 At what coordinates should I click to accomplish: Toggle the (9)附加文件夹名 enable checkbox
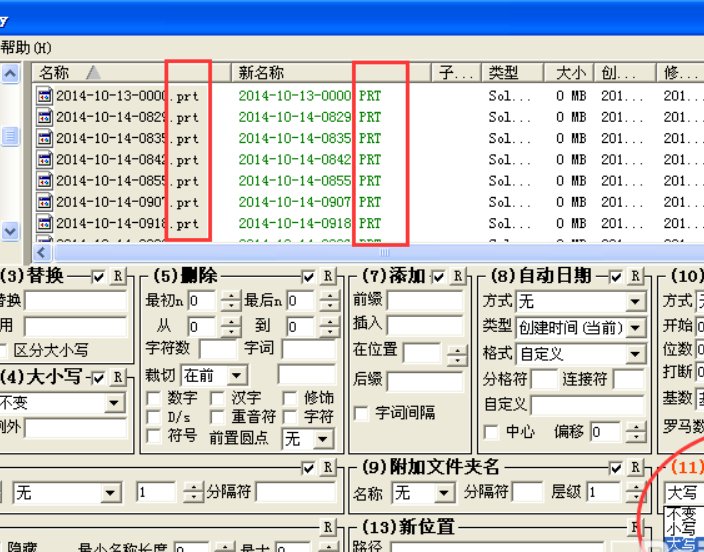(x=616, y=469)
